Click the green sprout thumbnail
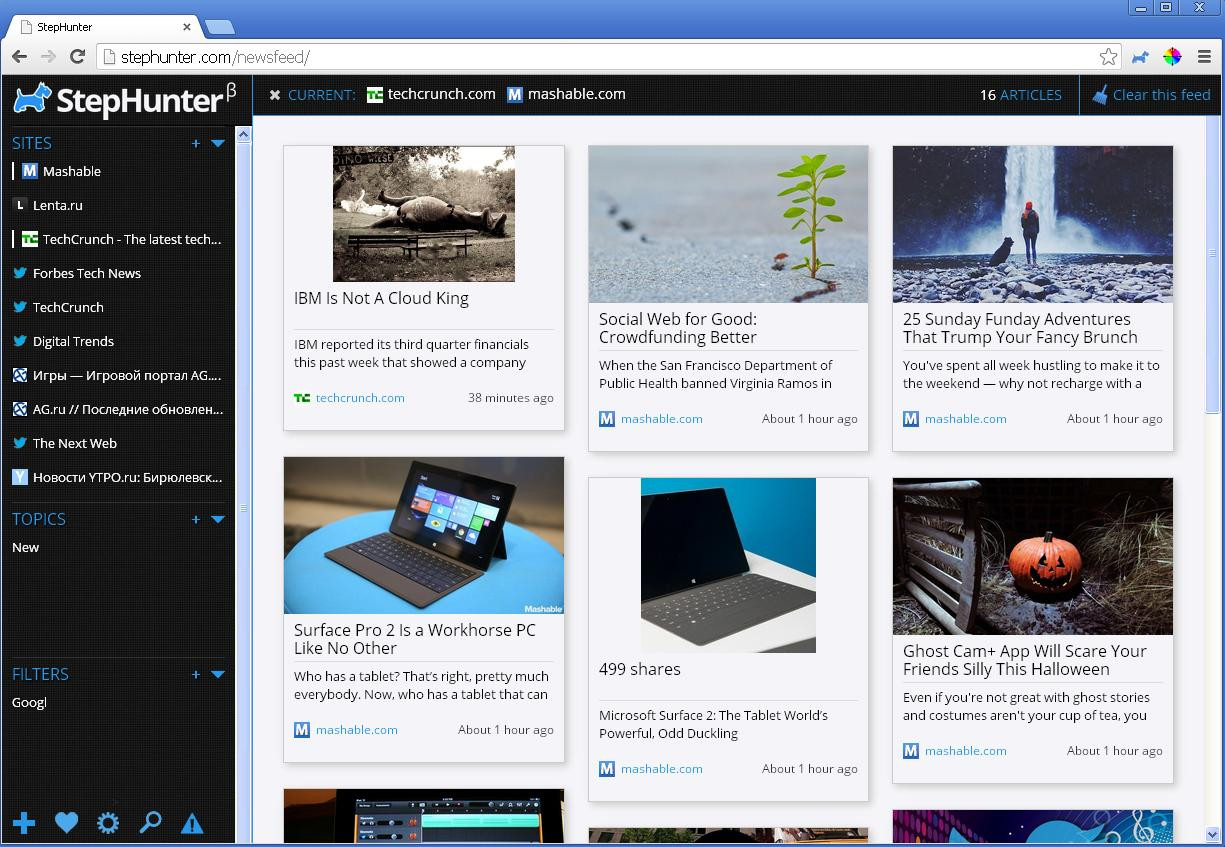 coord(728,224)
